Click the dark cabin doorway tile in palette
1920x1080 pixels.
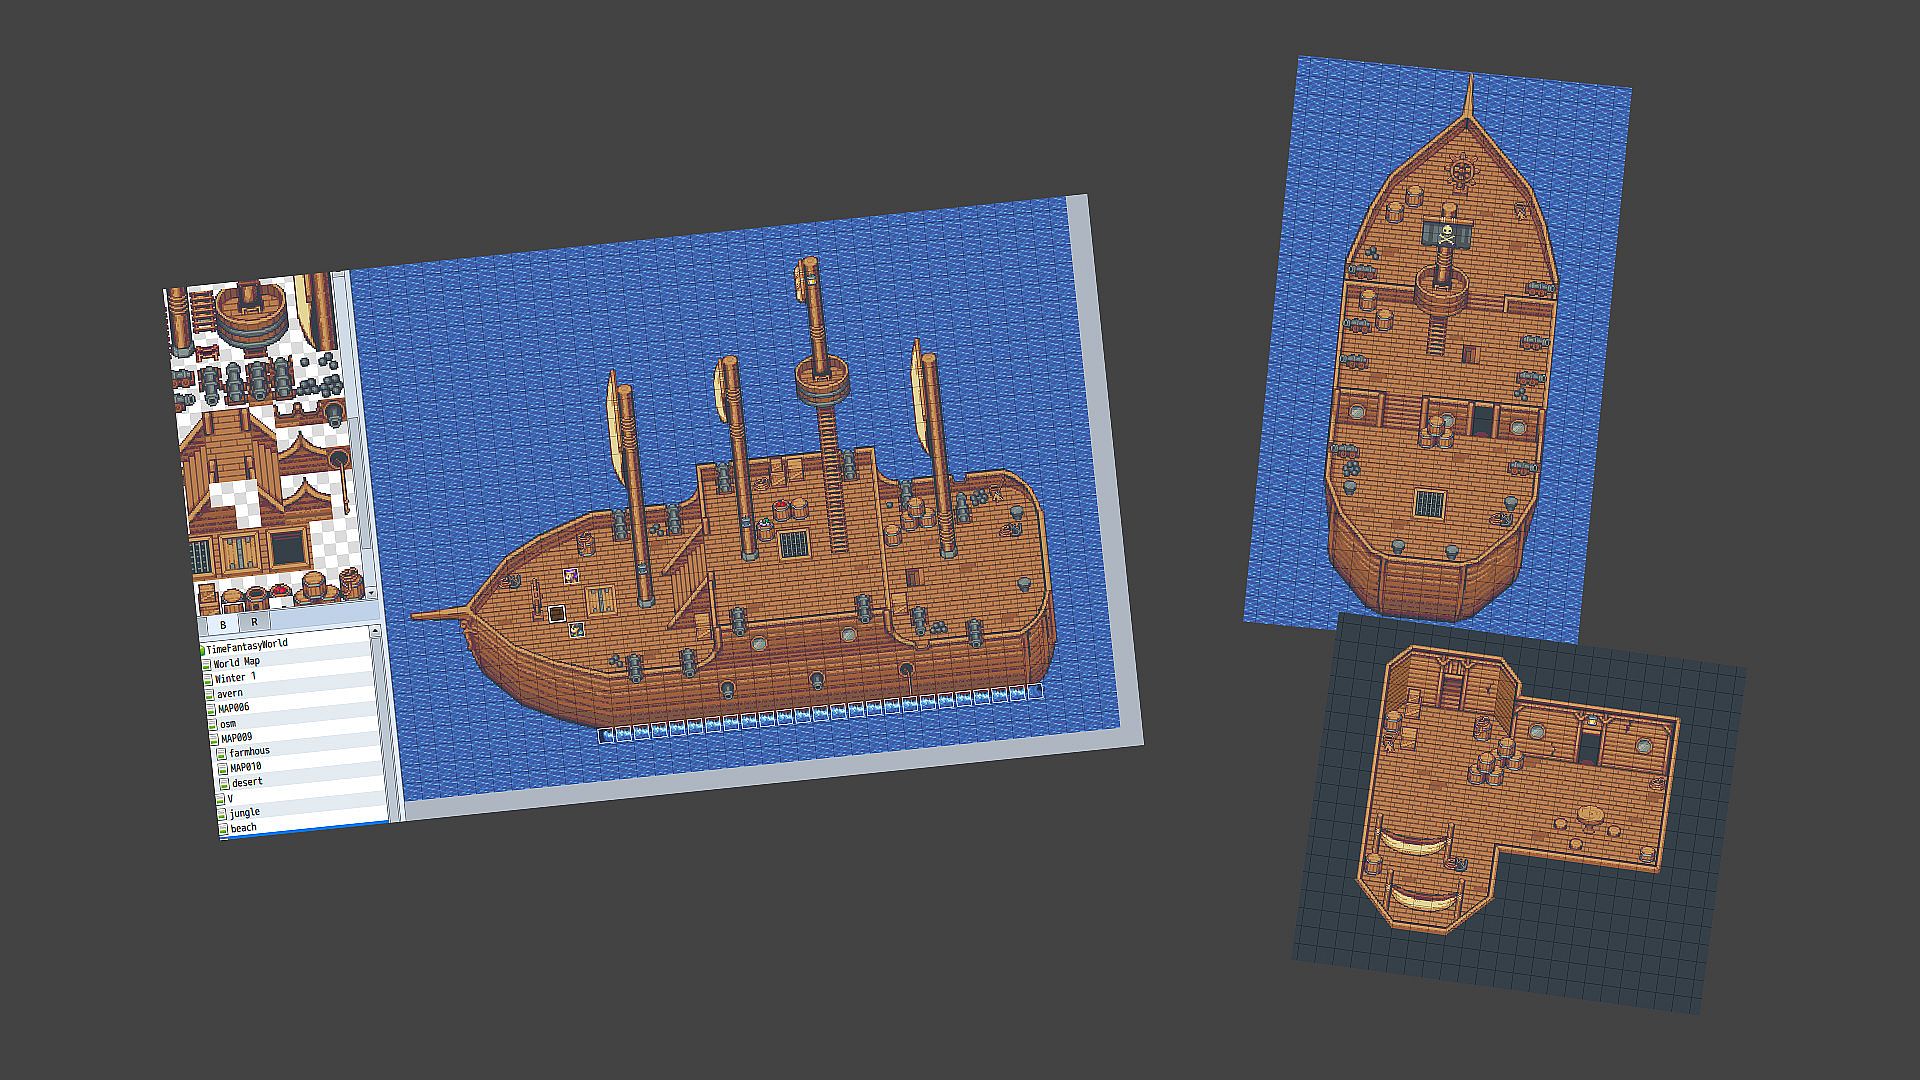click(287, 547)
